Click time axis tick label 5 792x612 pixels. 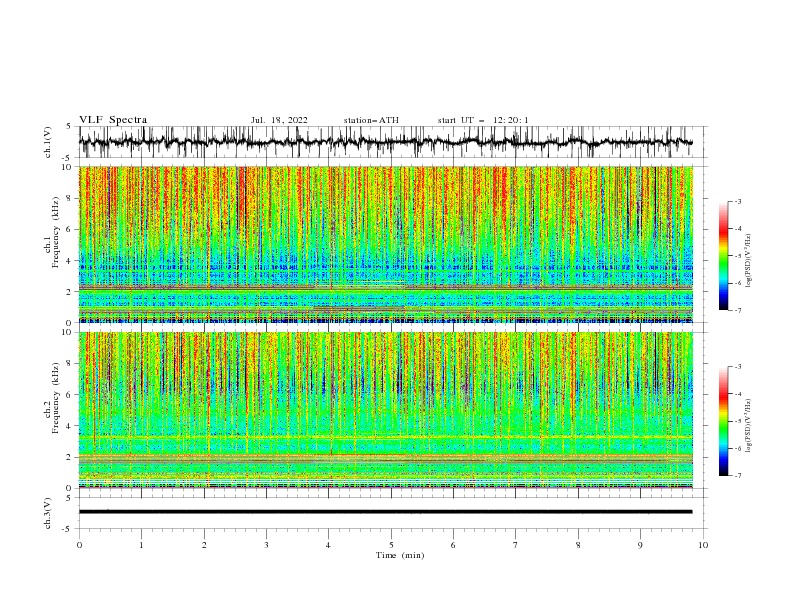pos(391,545)
